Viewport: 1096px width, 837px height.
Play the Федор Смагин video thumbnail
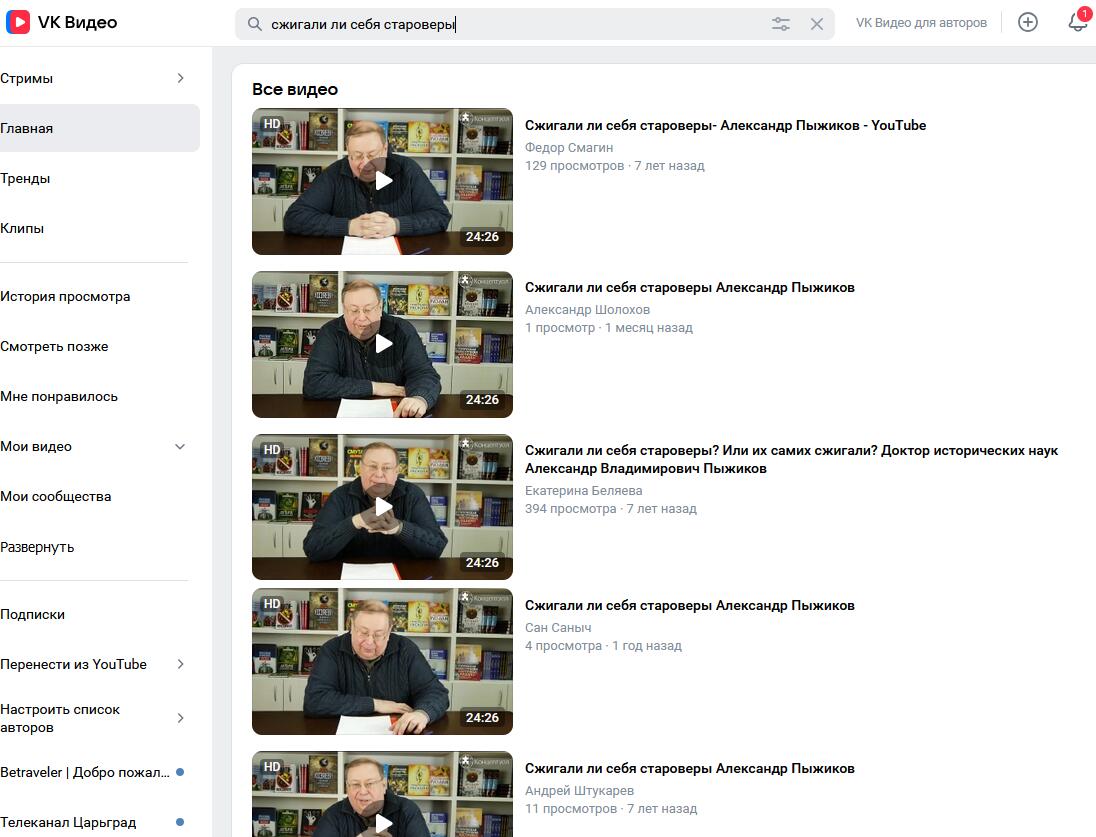point(382,181)
